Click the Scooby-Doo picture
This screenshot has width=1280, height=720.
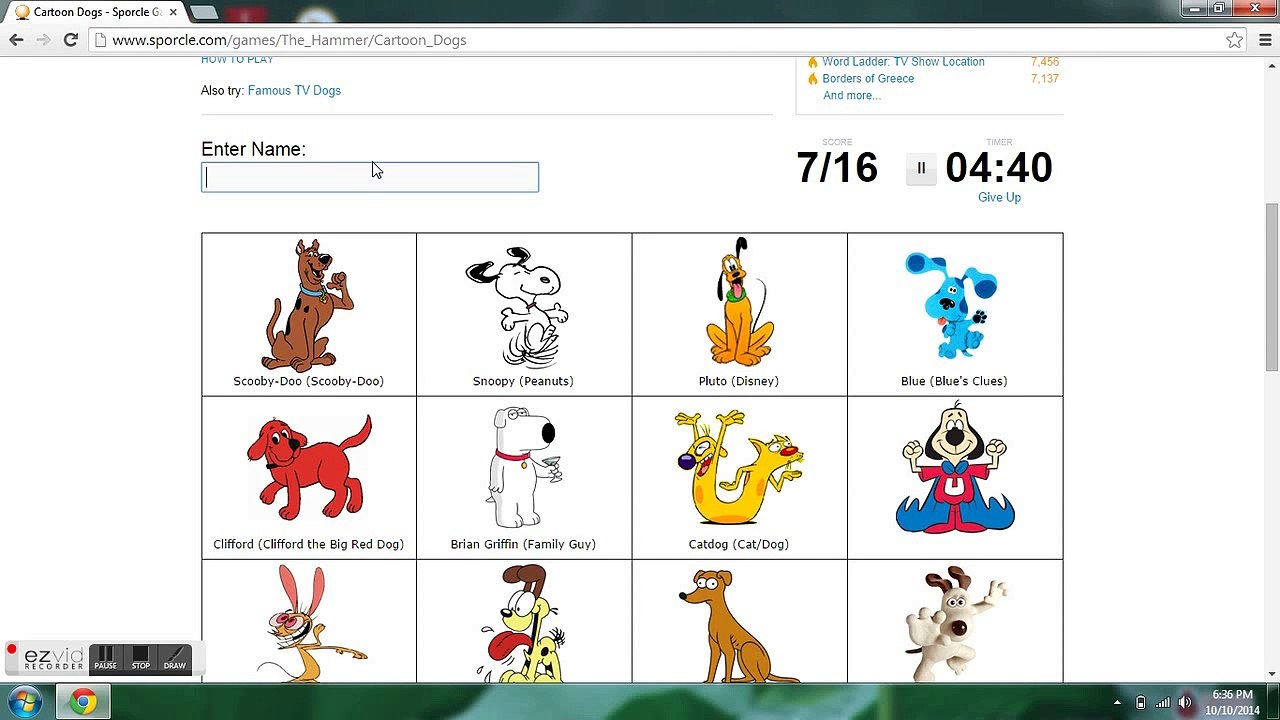pyautogui.click(x=309, y=305)
